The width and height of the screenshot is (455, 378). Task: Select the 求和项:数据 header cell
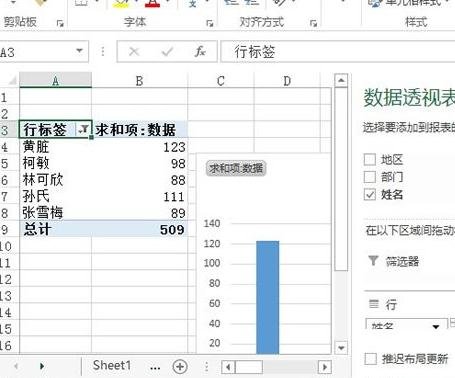click(139, 129)
